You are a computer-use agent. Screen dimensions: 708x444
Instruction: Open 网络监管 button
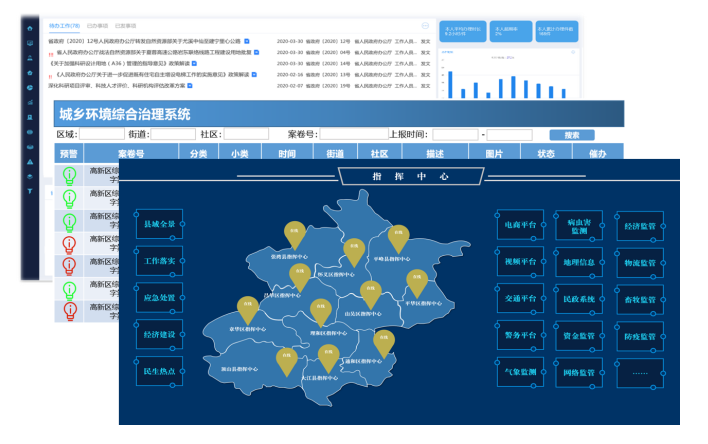(x=579, y=373)
